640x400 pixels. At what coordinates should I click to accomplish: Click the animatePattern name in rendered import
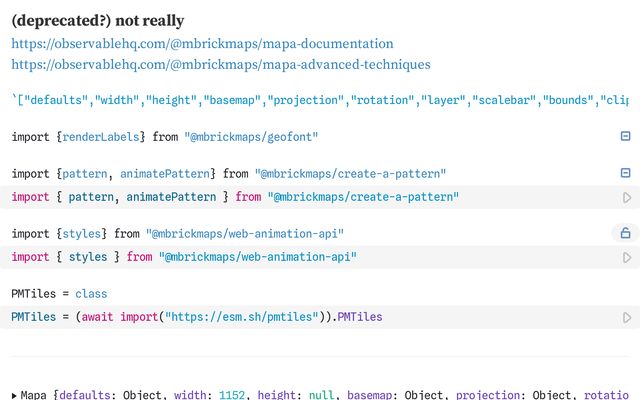tap(165, 174)
